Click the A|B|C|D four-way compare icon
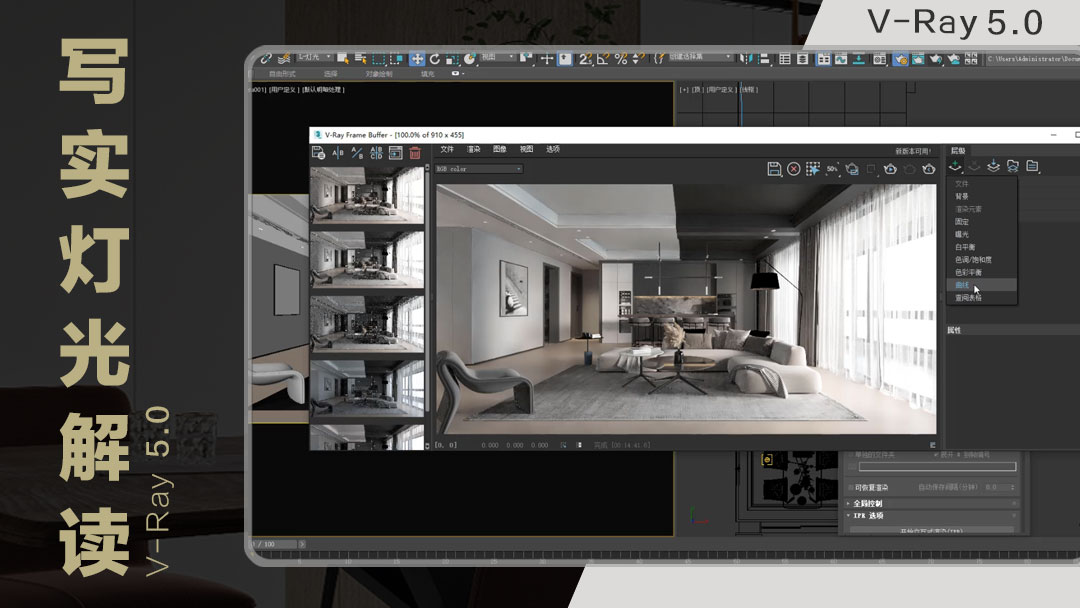 [x=376, y=153]
